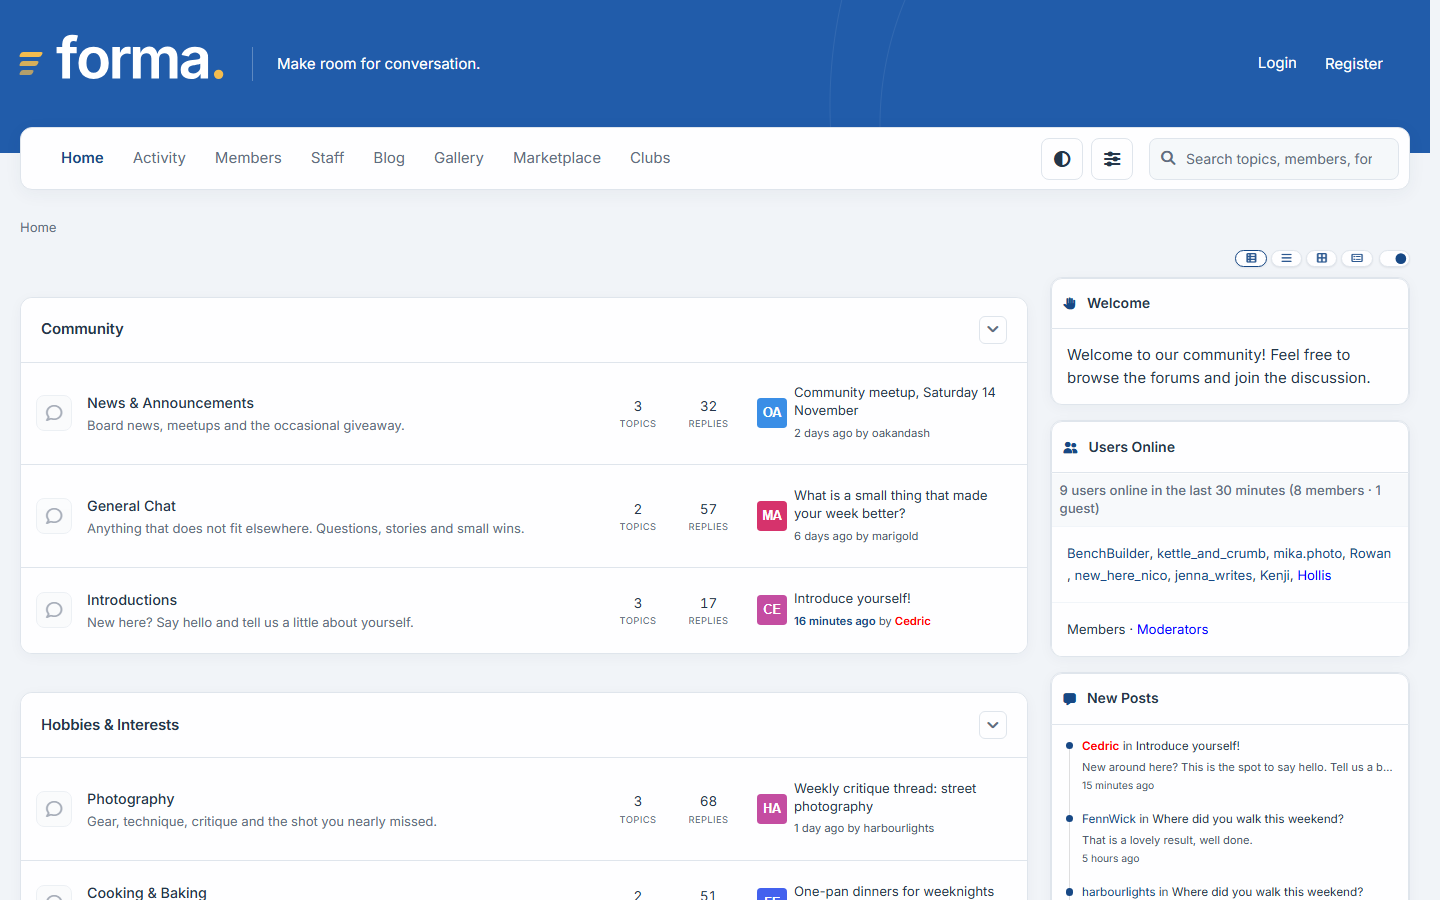The width and height of the screenshot is (1440, 900).
Task: Open the Moderators group link
Action: coord(1172,629)
